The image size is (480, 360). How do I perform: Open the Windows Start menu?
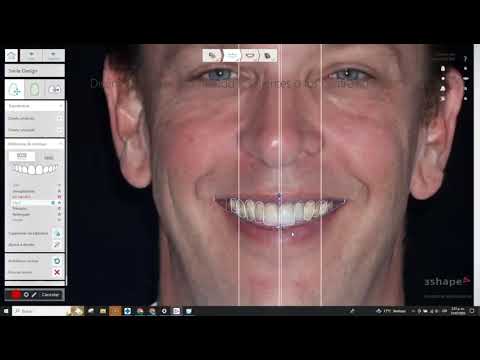coord(6,311)
